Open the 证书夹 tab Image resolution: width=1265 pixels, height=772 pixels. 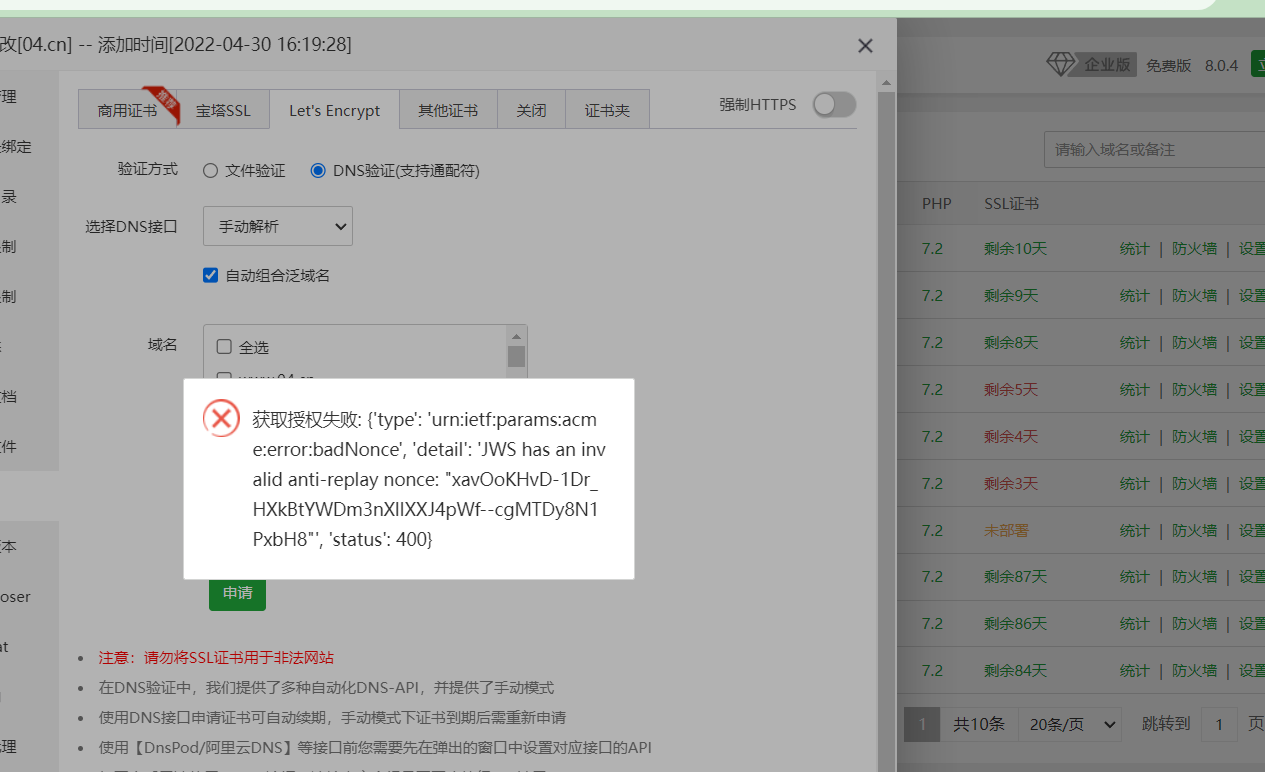pyautogui.click(x=607, y=110)
